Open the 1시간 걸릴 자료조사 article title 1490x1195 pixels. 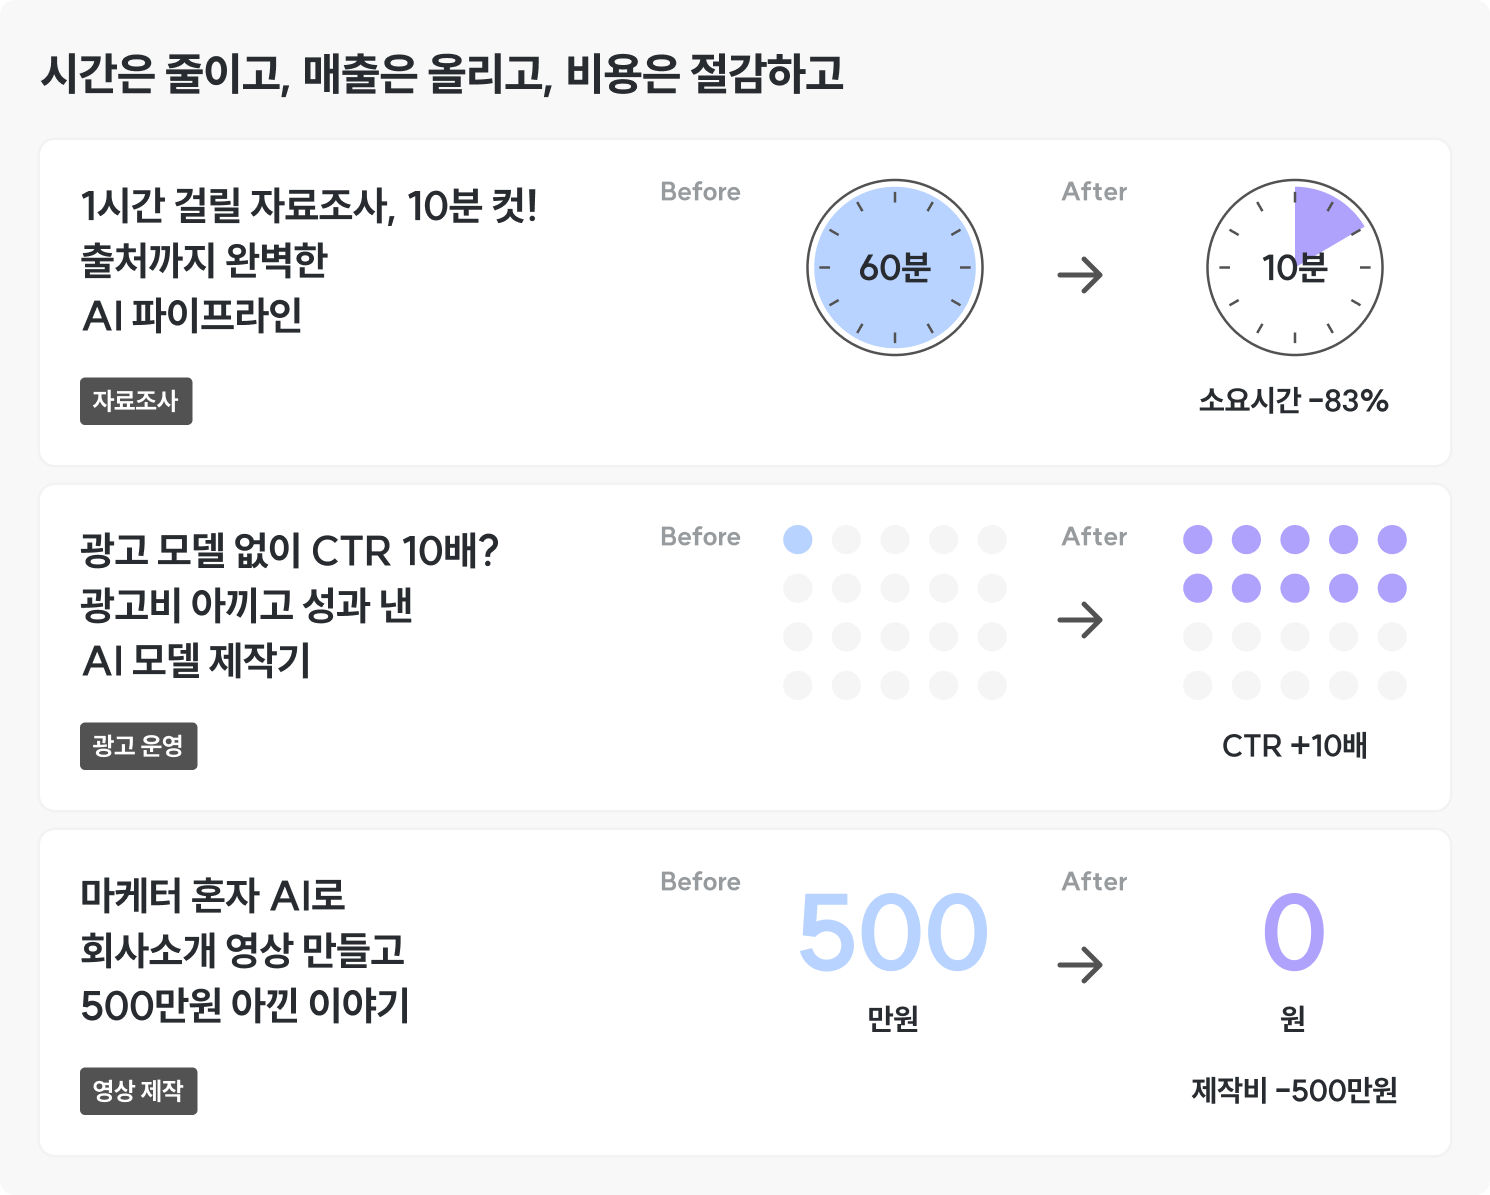pos(309,260)
